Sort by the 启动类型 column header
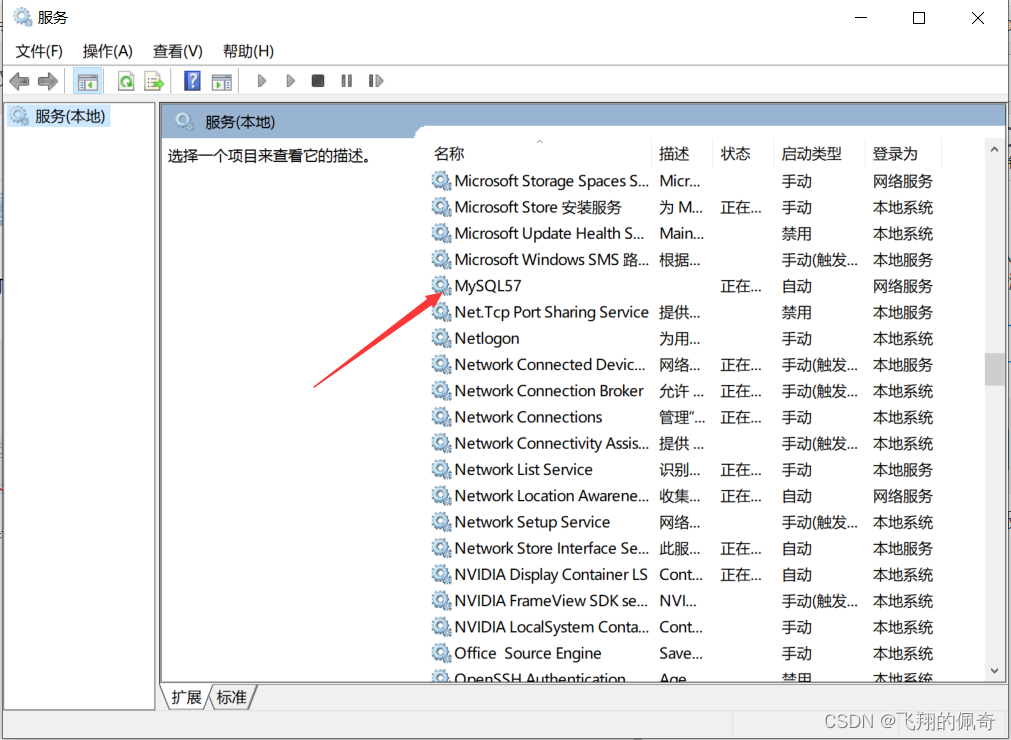This screenshot has width=1011, height=740. [x=820, y=153]
